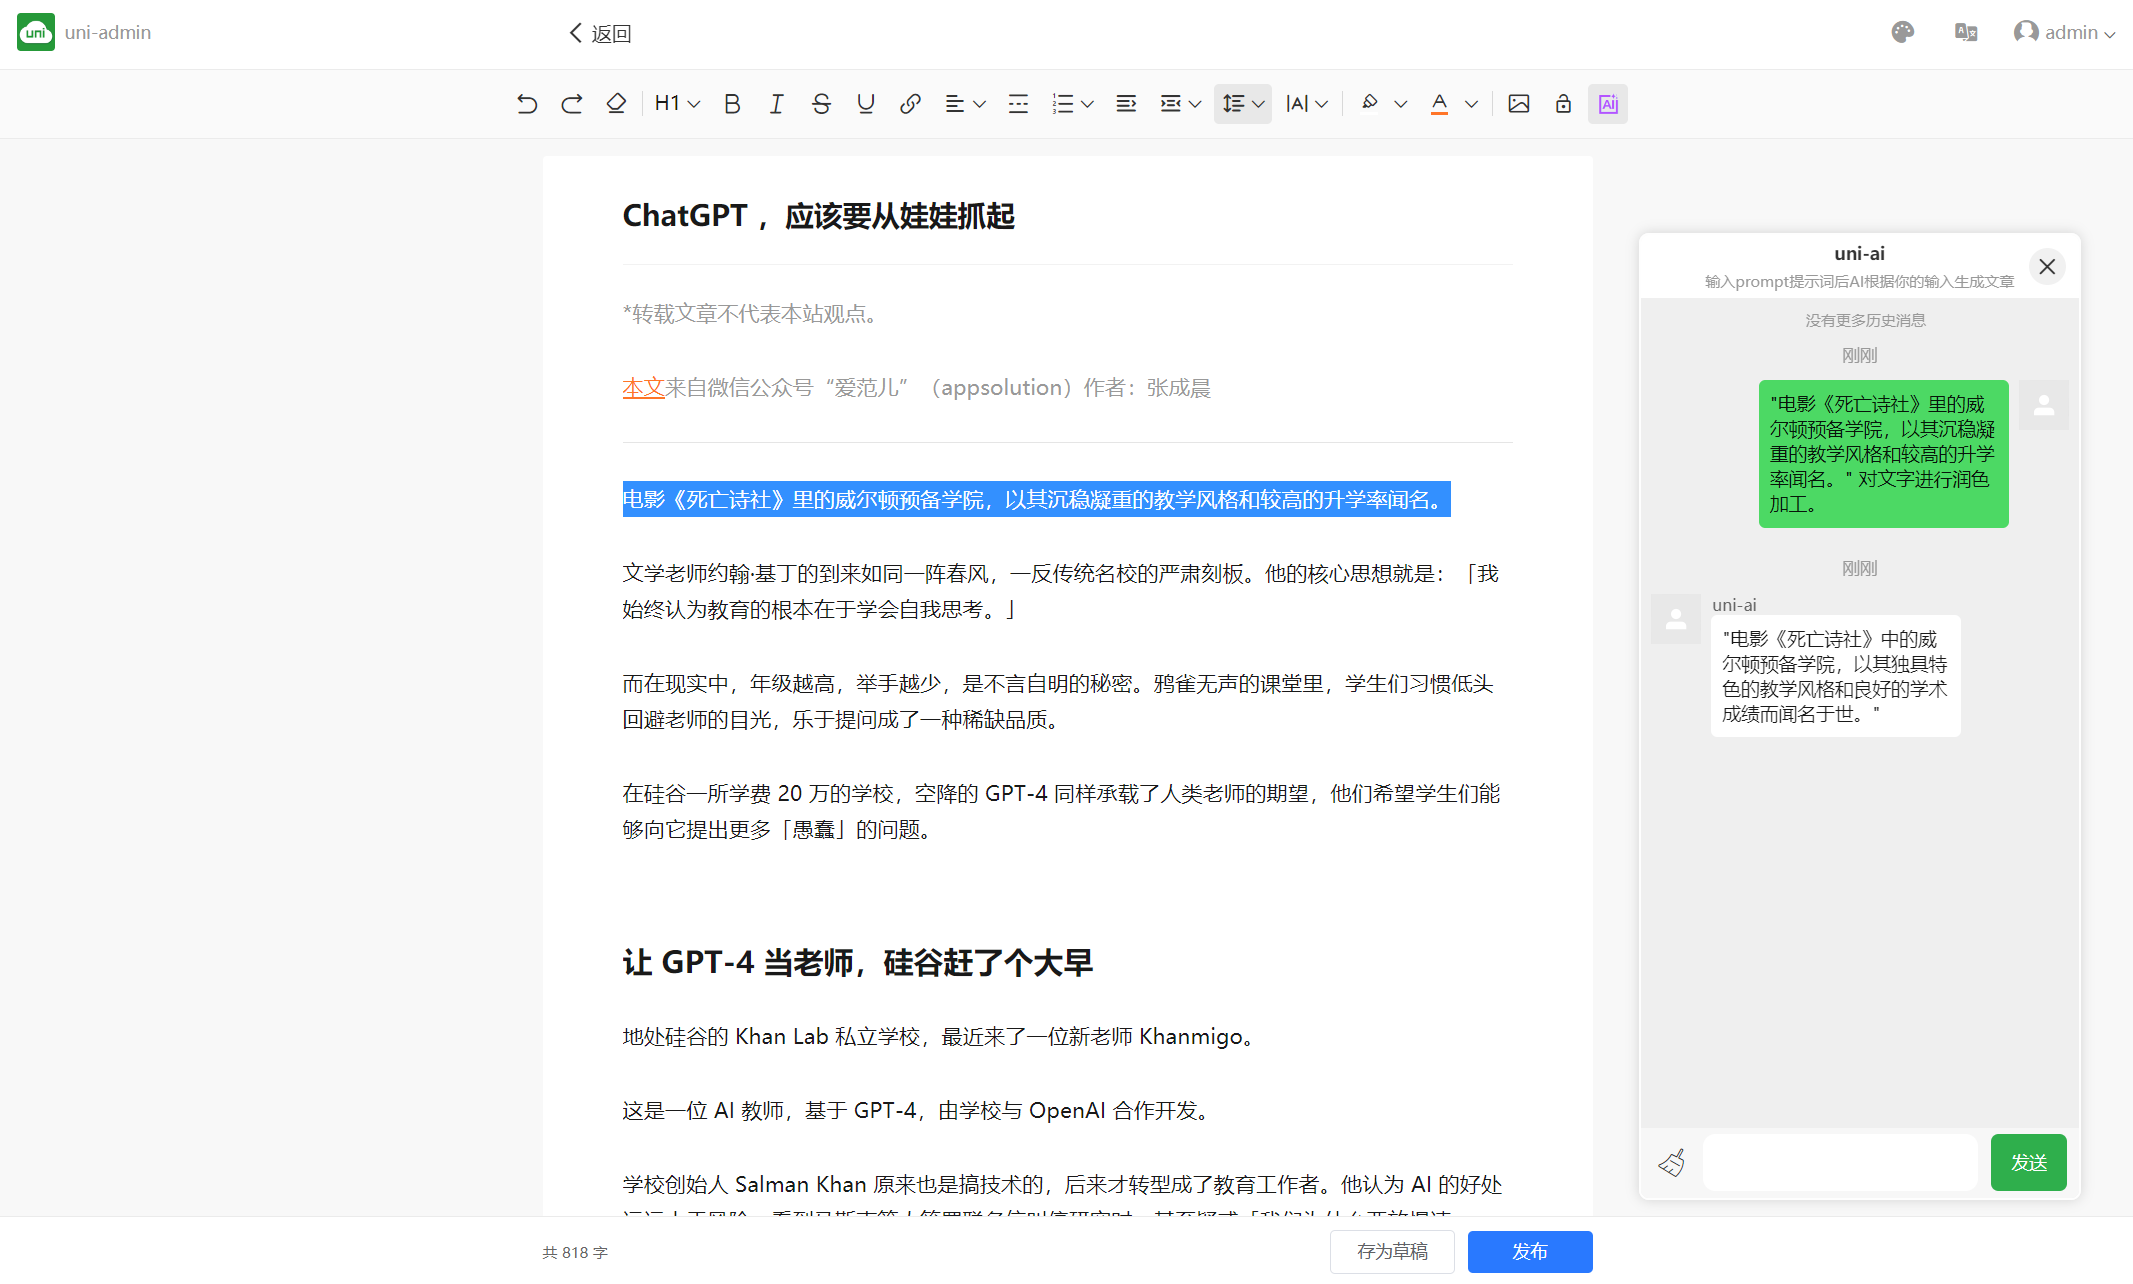The height and width of the screenshot is (1284, 2133).
Task: Open the H1 heading level dropdown
Action: pos(677,104)
